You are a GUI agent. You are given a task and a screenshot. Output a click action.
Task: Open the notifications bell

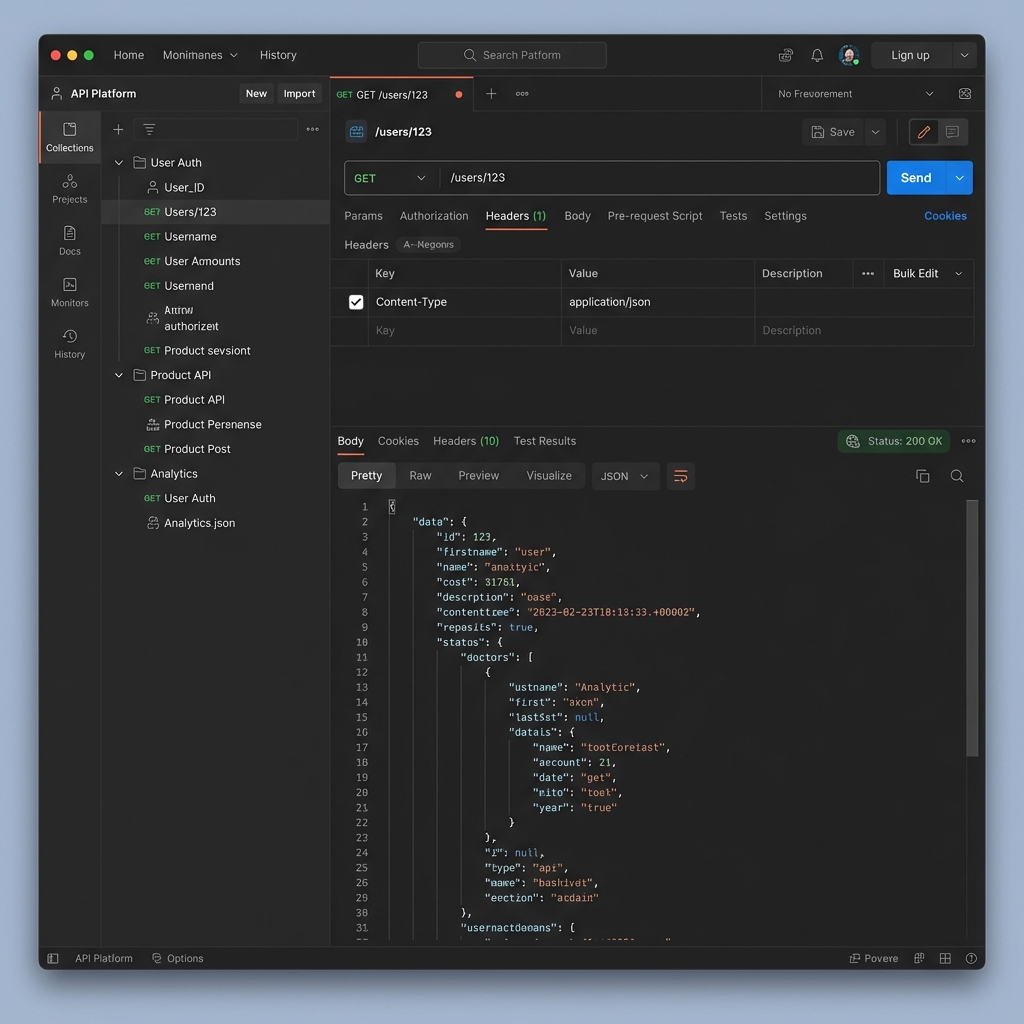(817, 55)
